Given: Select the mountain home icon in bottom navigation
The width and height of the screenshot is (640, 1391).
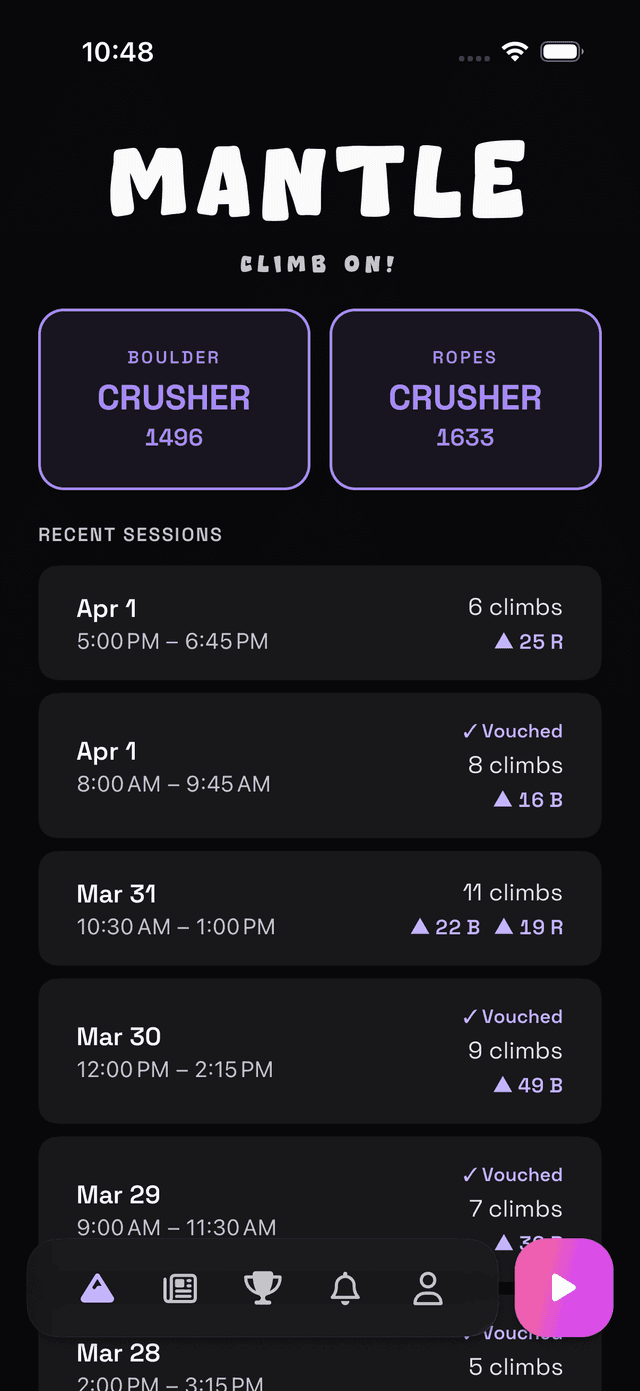Looking at the screenshot, I should tap(97, 1288).
